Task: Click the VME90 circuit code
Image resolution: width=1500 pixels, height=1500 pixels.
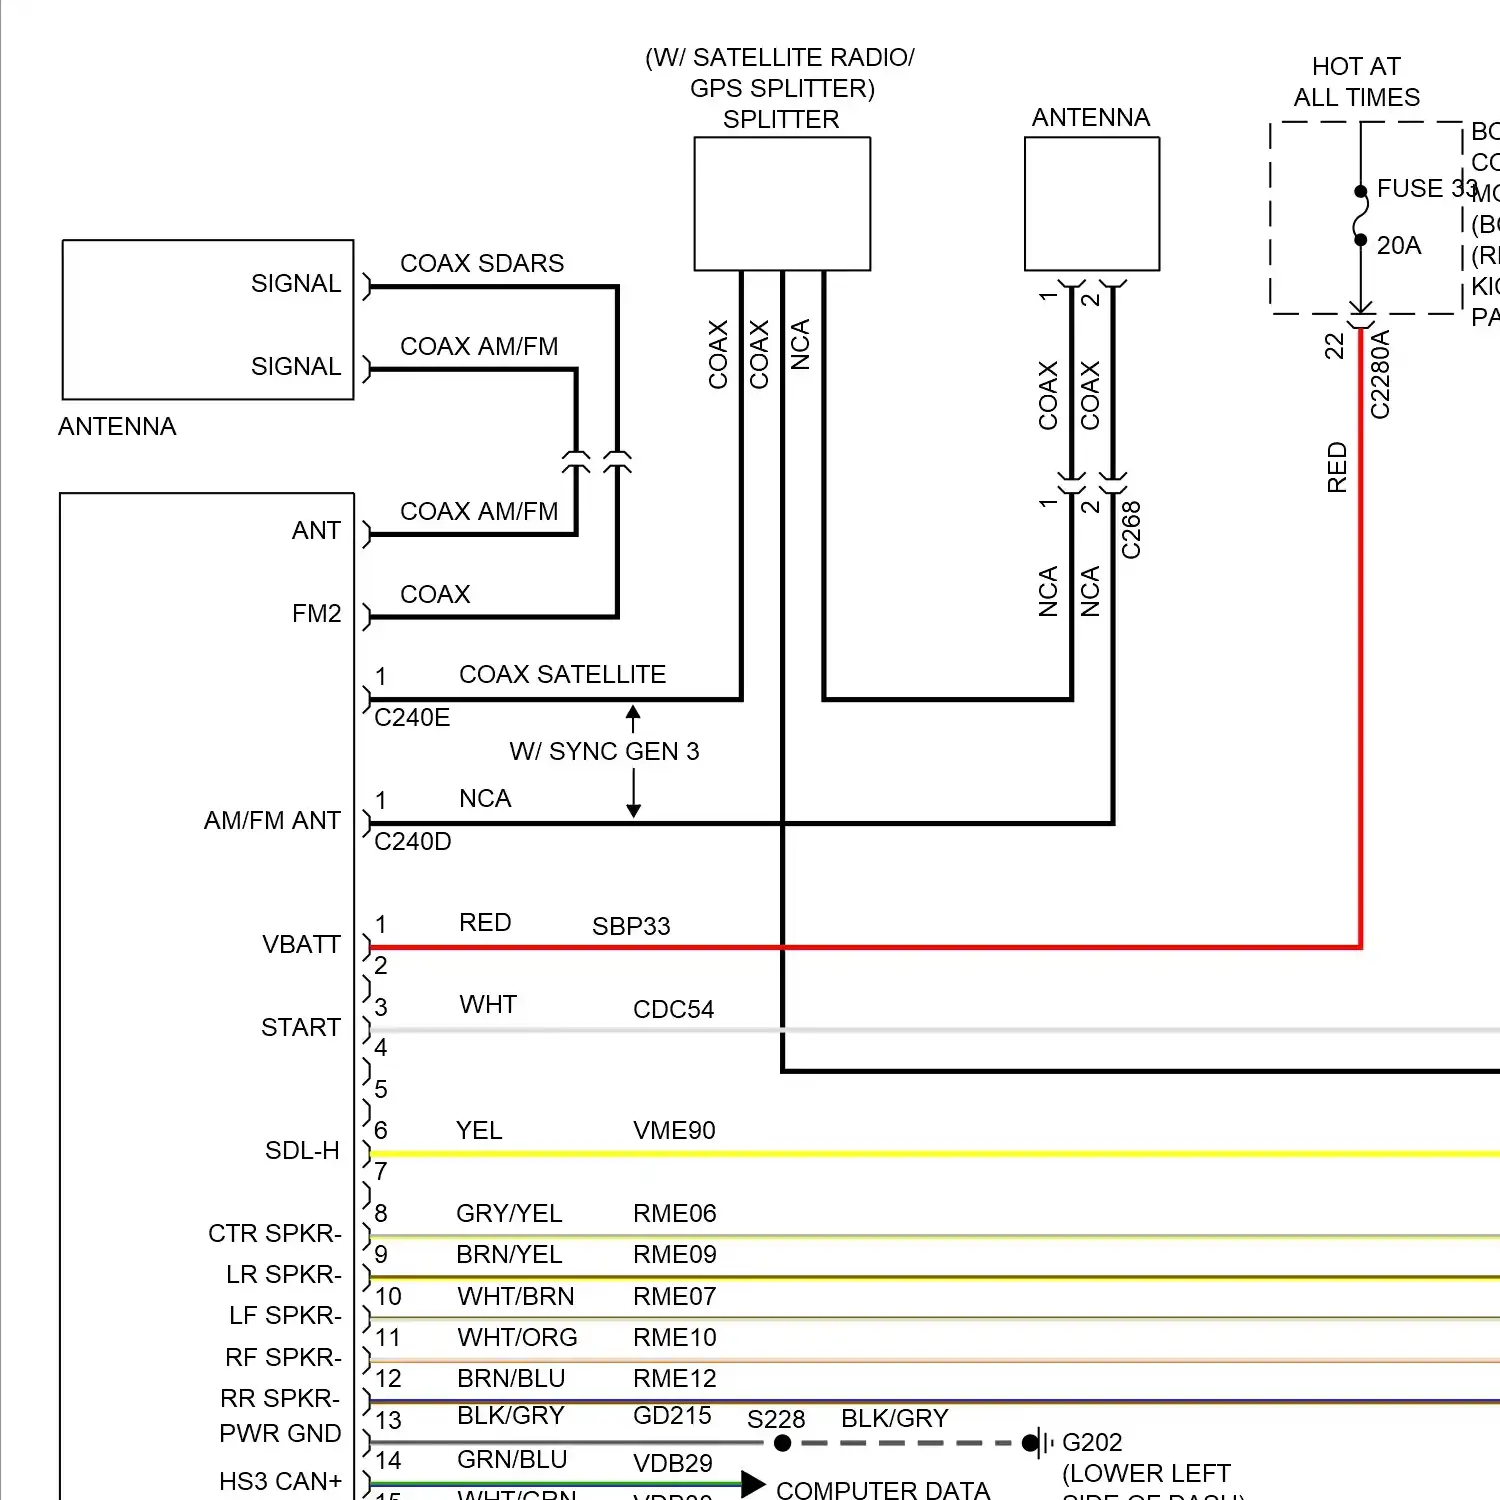Action: [x=674, y=1130]
